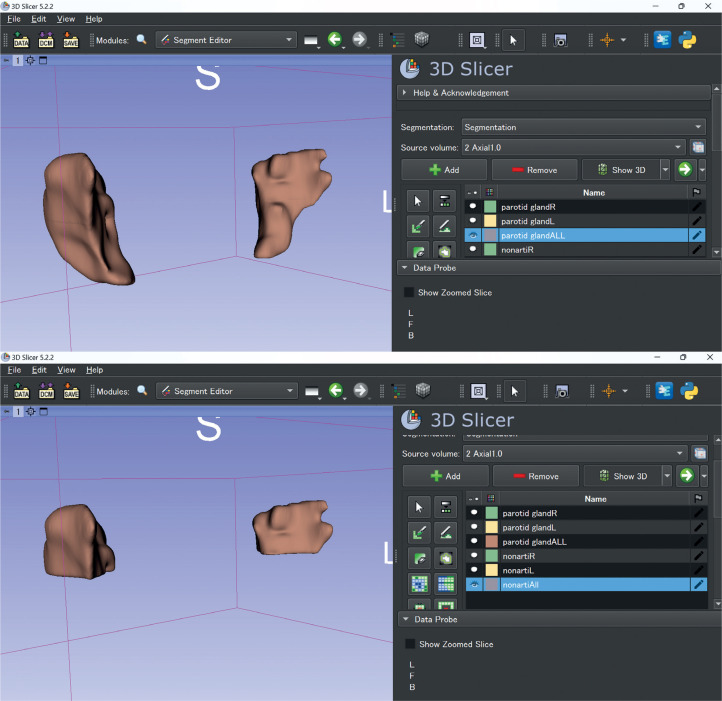Click the Remove button in upper window
Screen dimensions: 722x701
click(535, 170)
